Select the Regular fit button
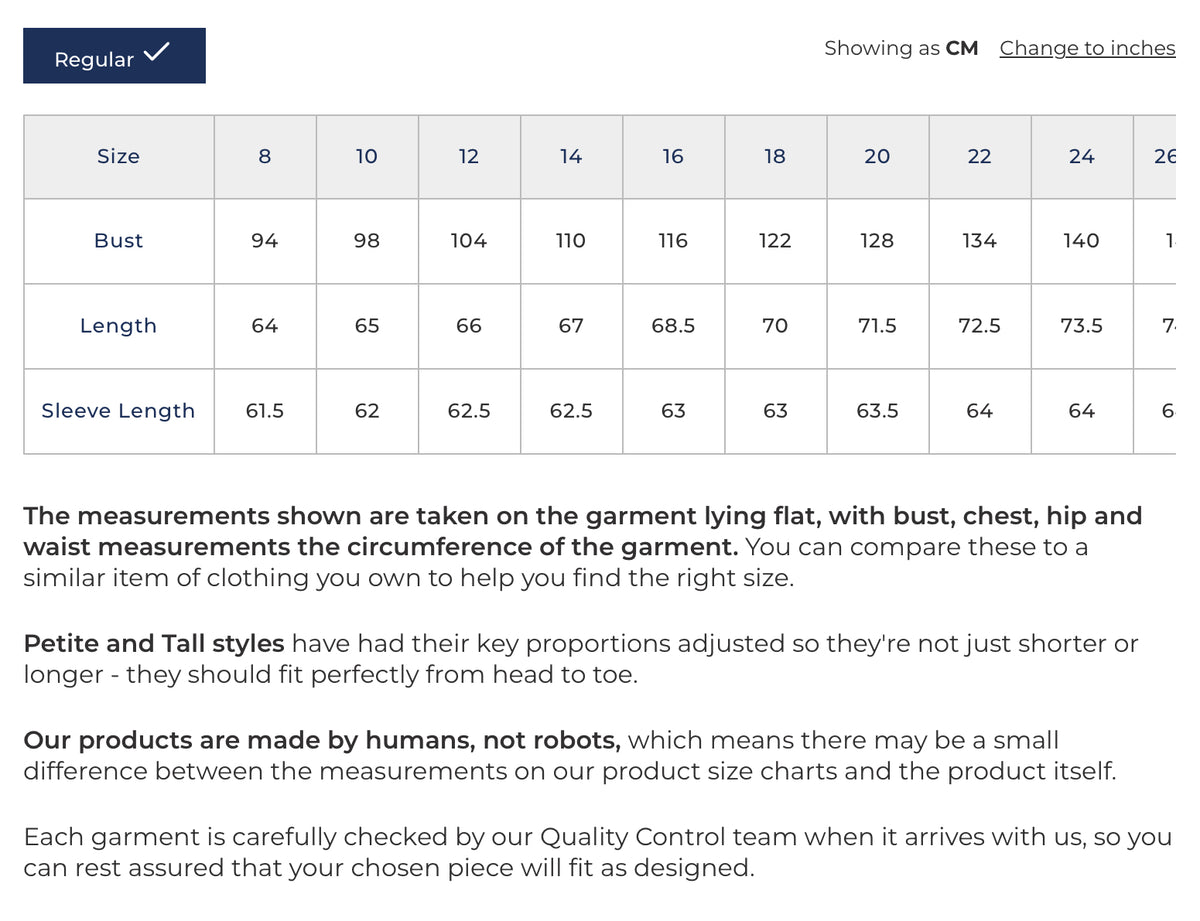1200x921 pixels. coord(114,56)
